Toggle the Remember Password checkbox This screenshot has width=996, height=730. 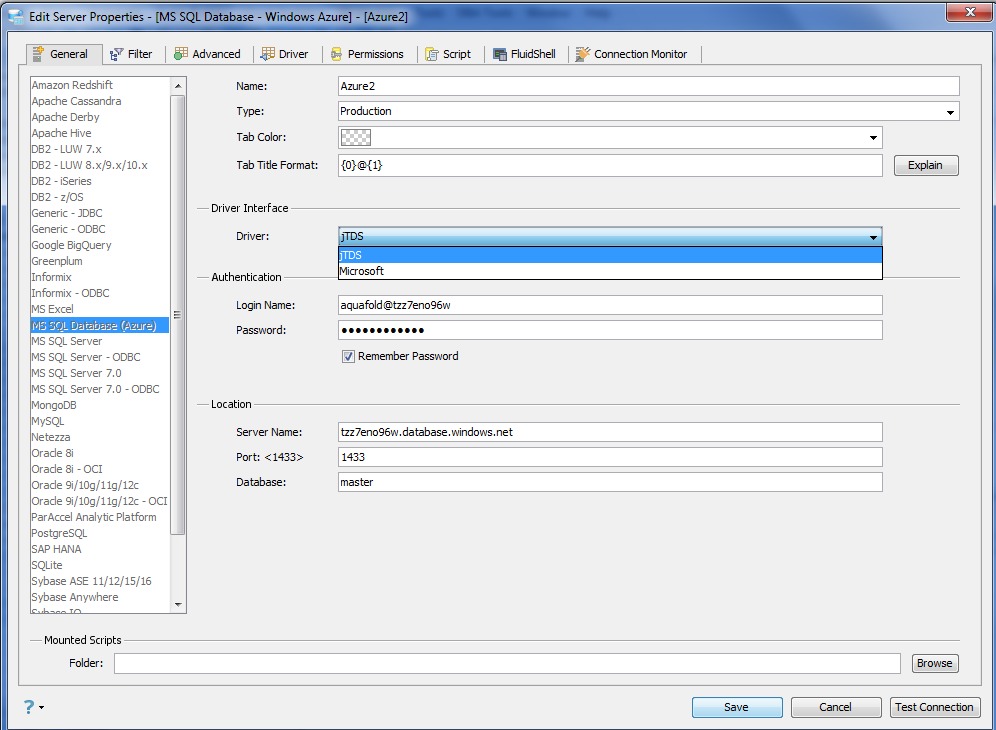[x=348, y=356]
